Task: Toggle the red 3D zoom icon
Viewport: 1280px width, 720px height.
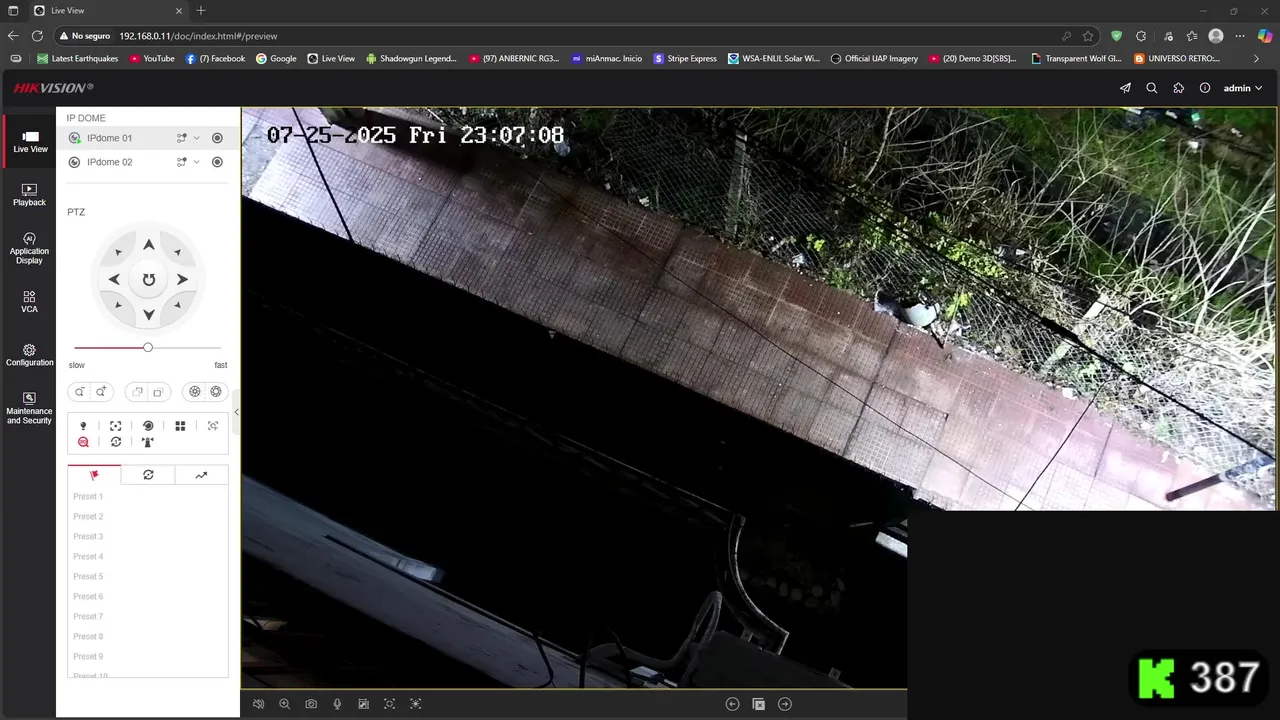Action: (x=83, y=442)
